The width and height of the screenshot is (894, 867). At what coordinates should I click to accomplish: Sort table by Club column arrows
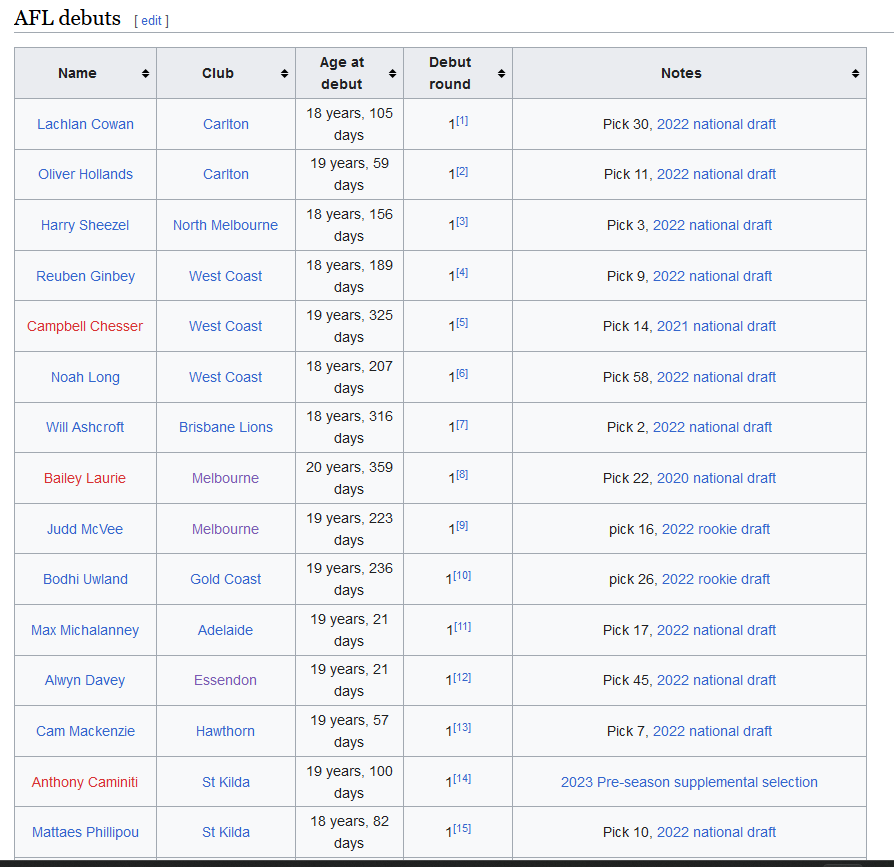(284, 74)
